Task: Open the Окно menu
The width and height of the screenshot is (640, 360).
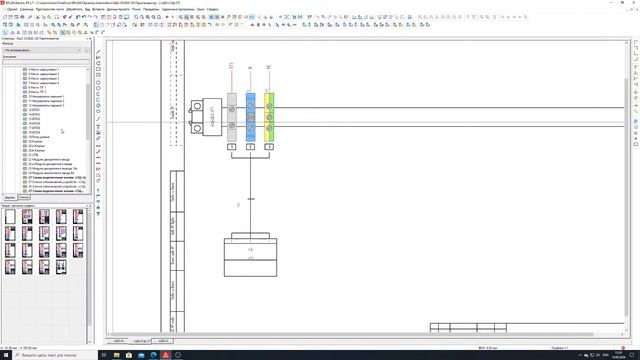Action: click(x=200, y=9)
